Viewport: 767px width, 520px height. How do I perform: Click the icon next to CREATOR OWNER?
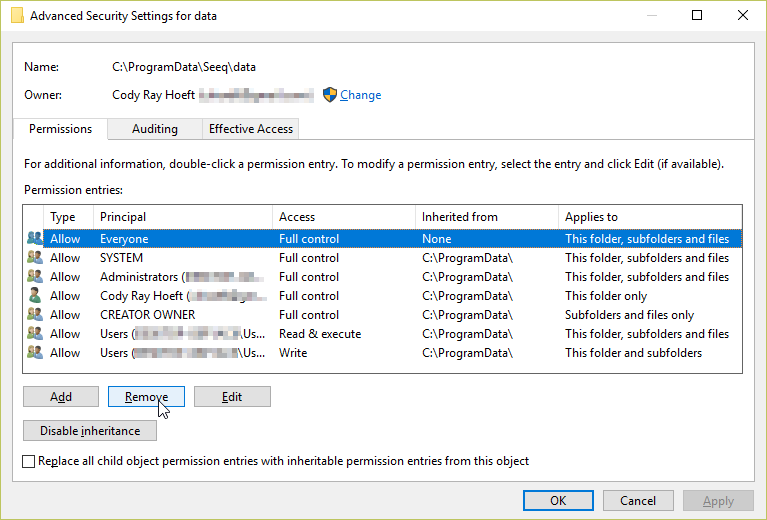[x=35, y=315]
